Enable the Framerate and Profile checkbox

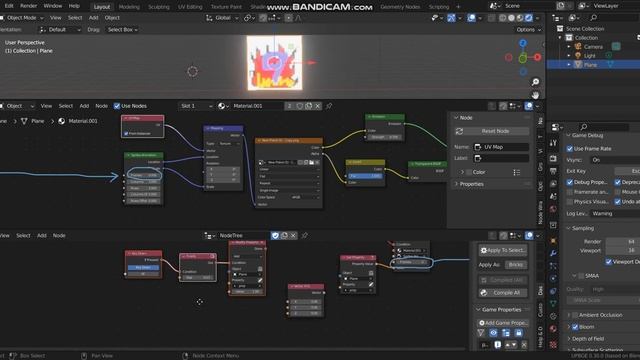click(570, 192)
